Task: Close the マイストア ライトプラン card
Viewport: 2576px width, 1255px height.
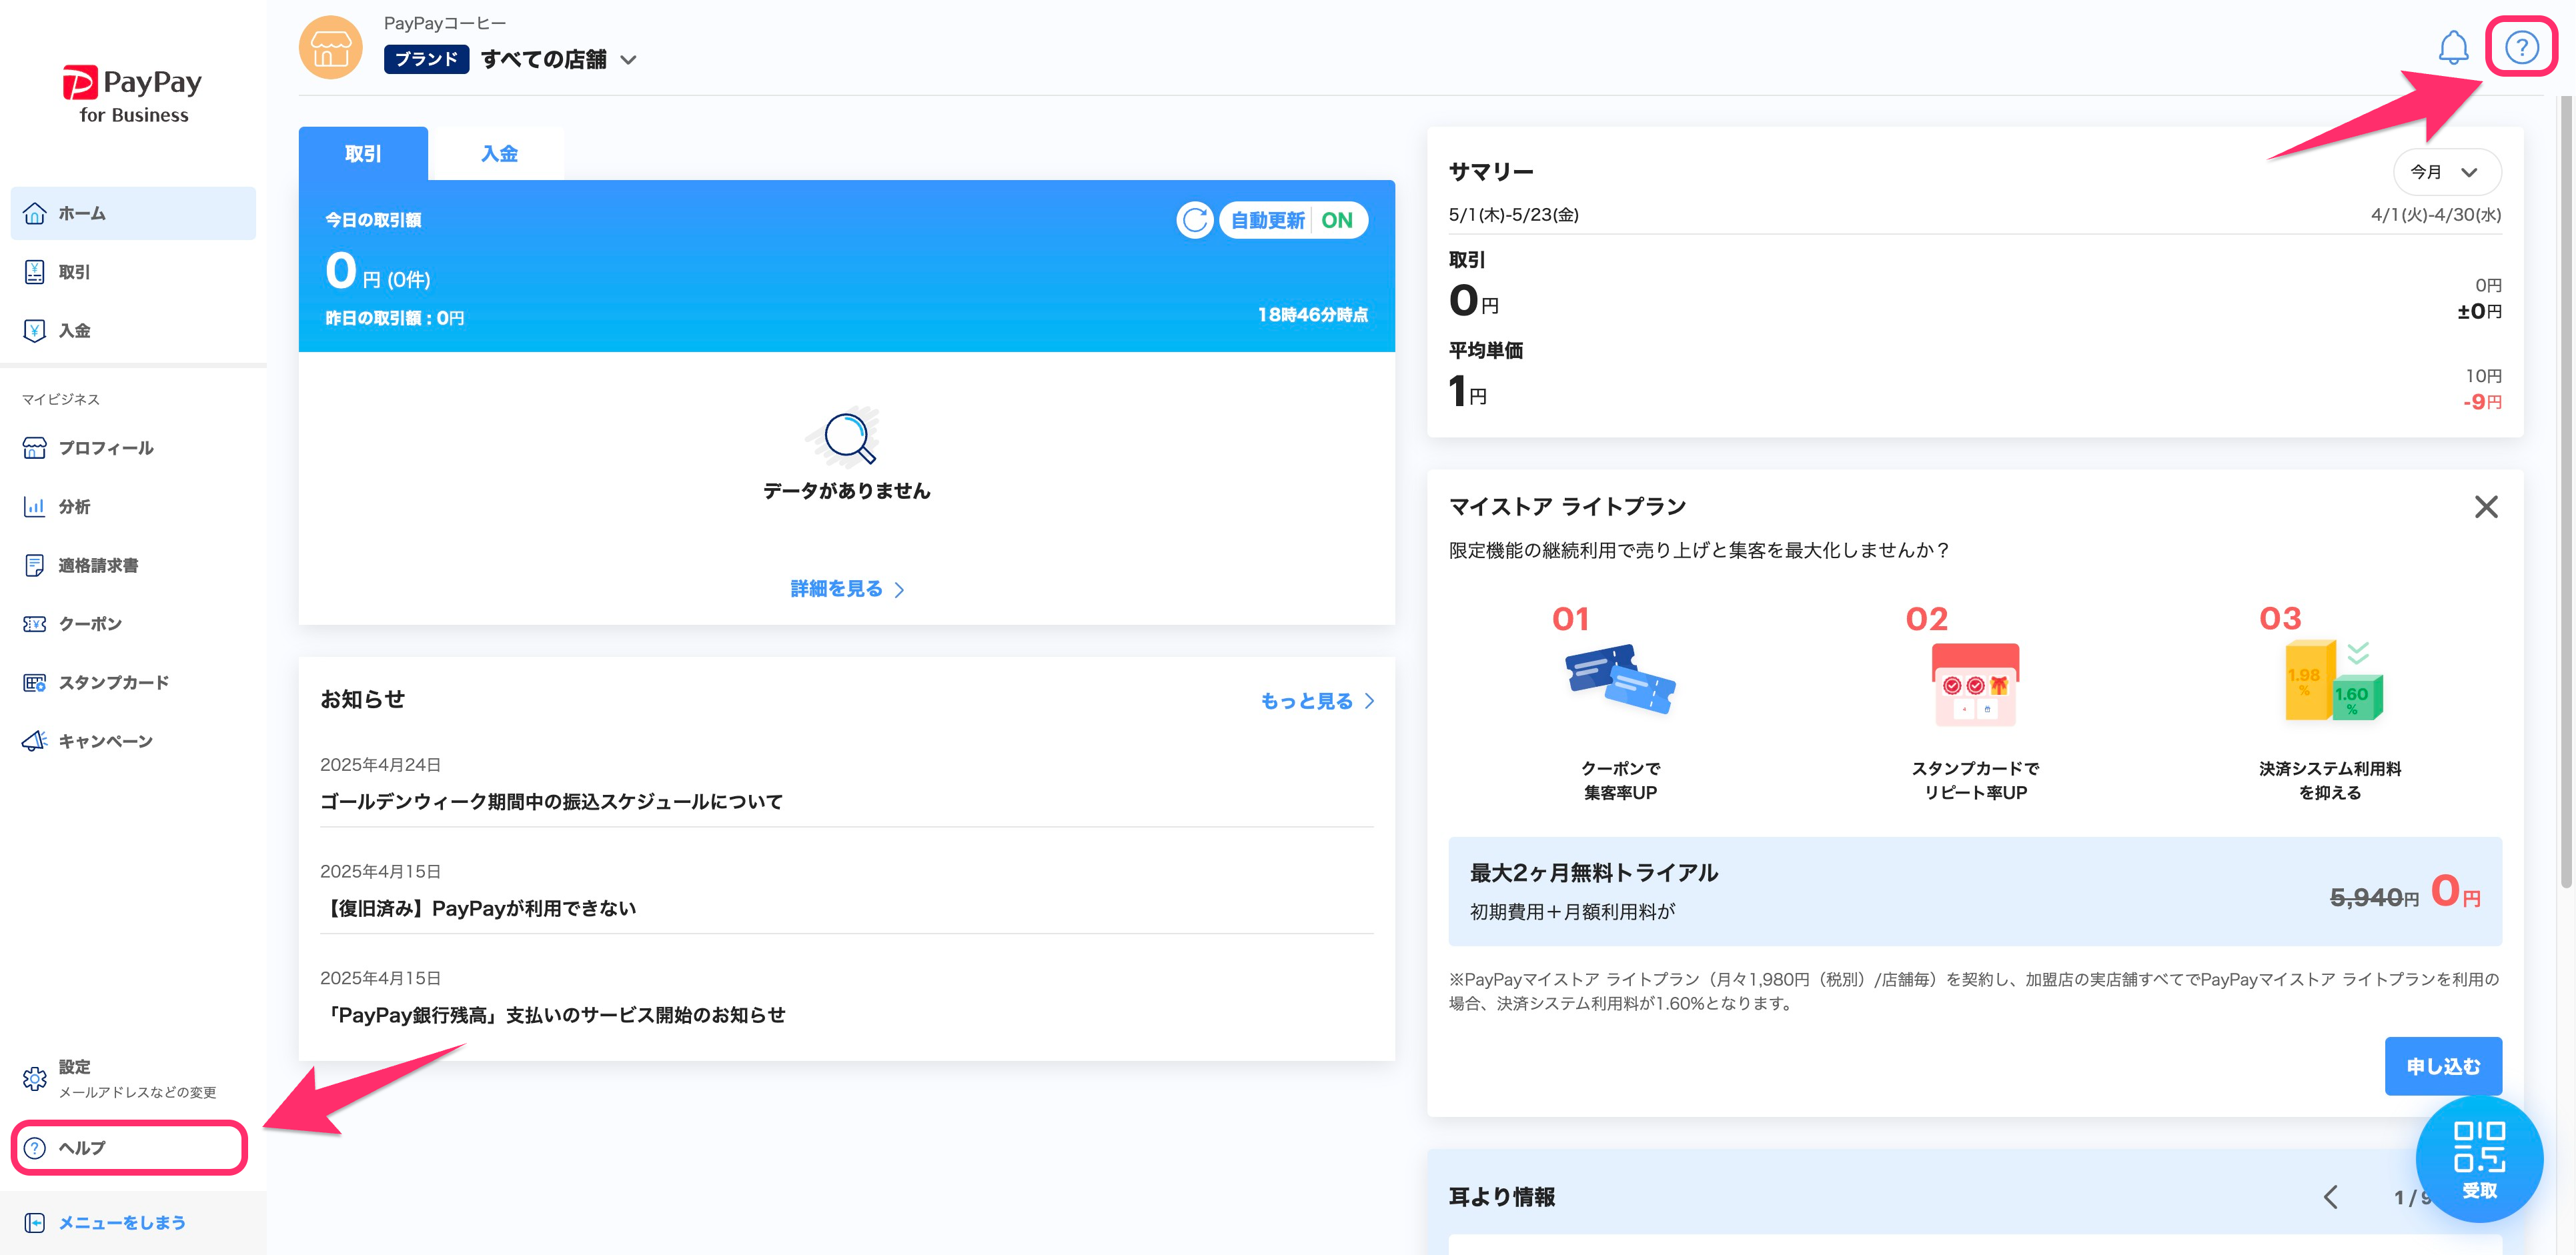Action: [x=2486, y=507]
